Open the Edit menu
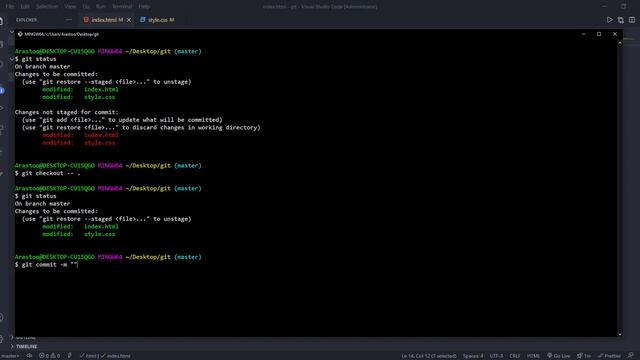640x360 pixels. coord(25,7)
